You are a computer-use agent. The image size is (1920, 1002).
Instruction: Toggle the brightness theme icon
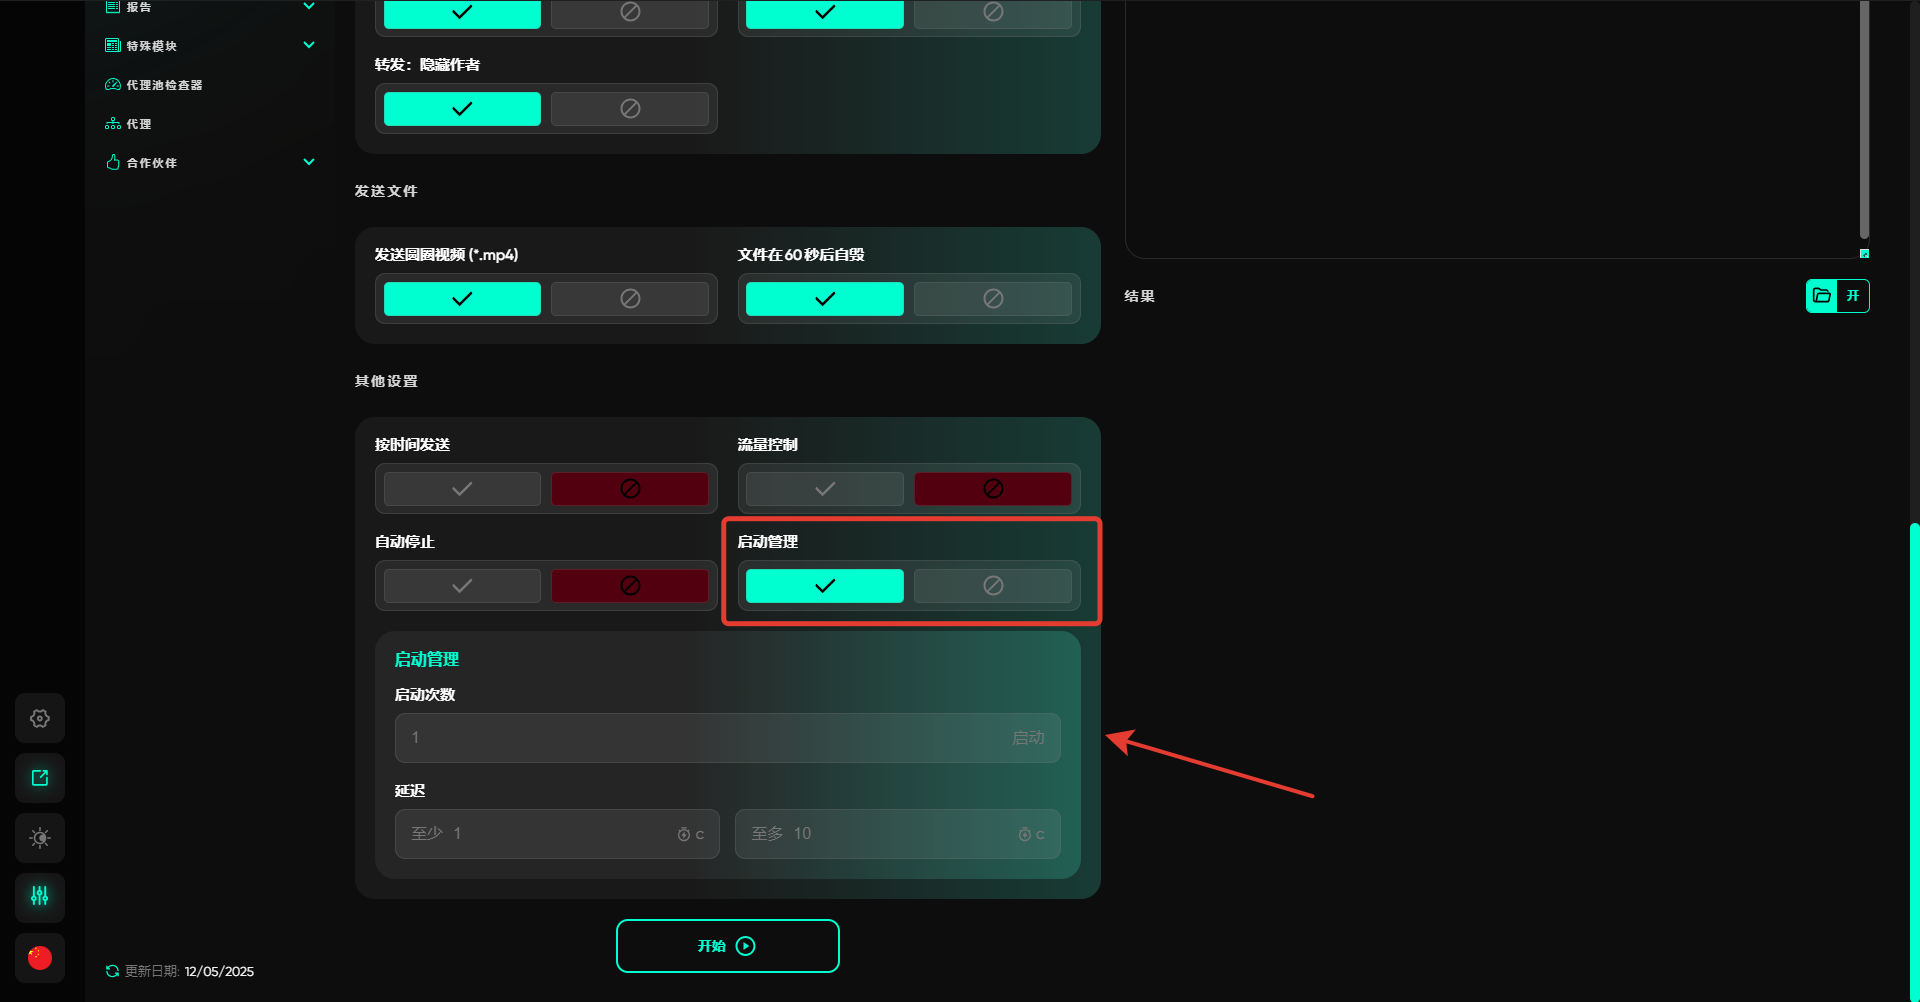coord(40,838)
